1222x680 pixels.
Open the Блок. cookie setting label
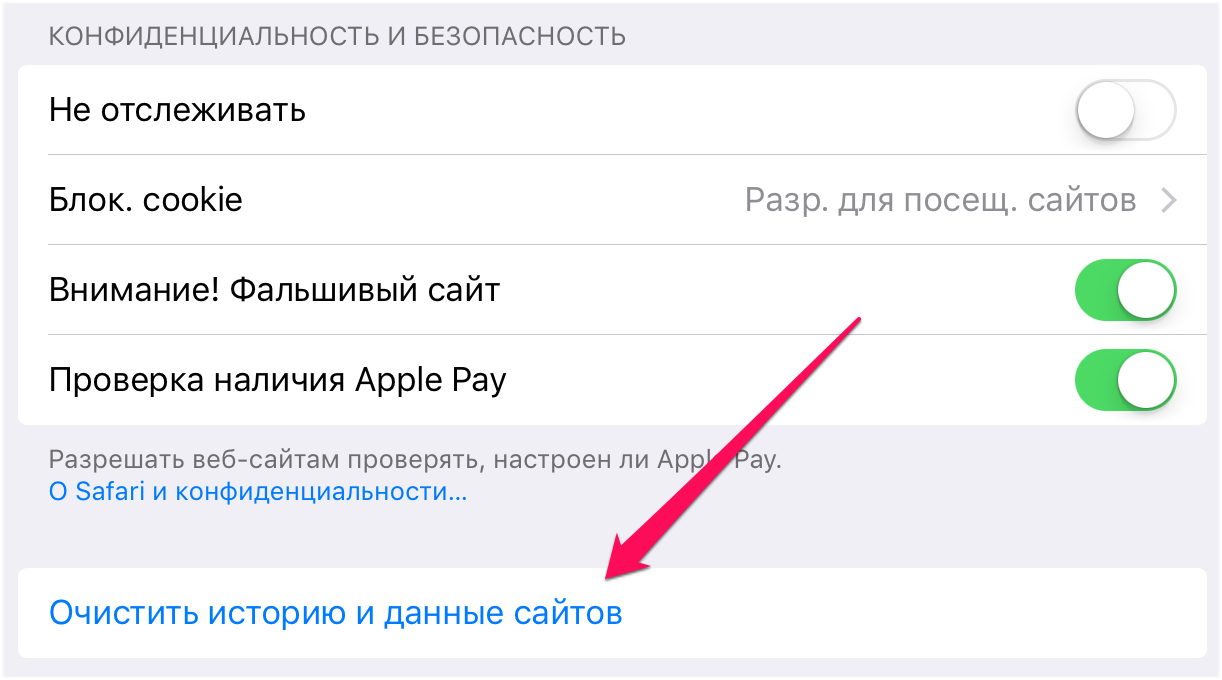(146, 200)
